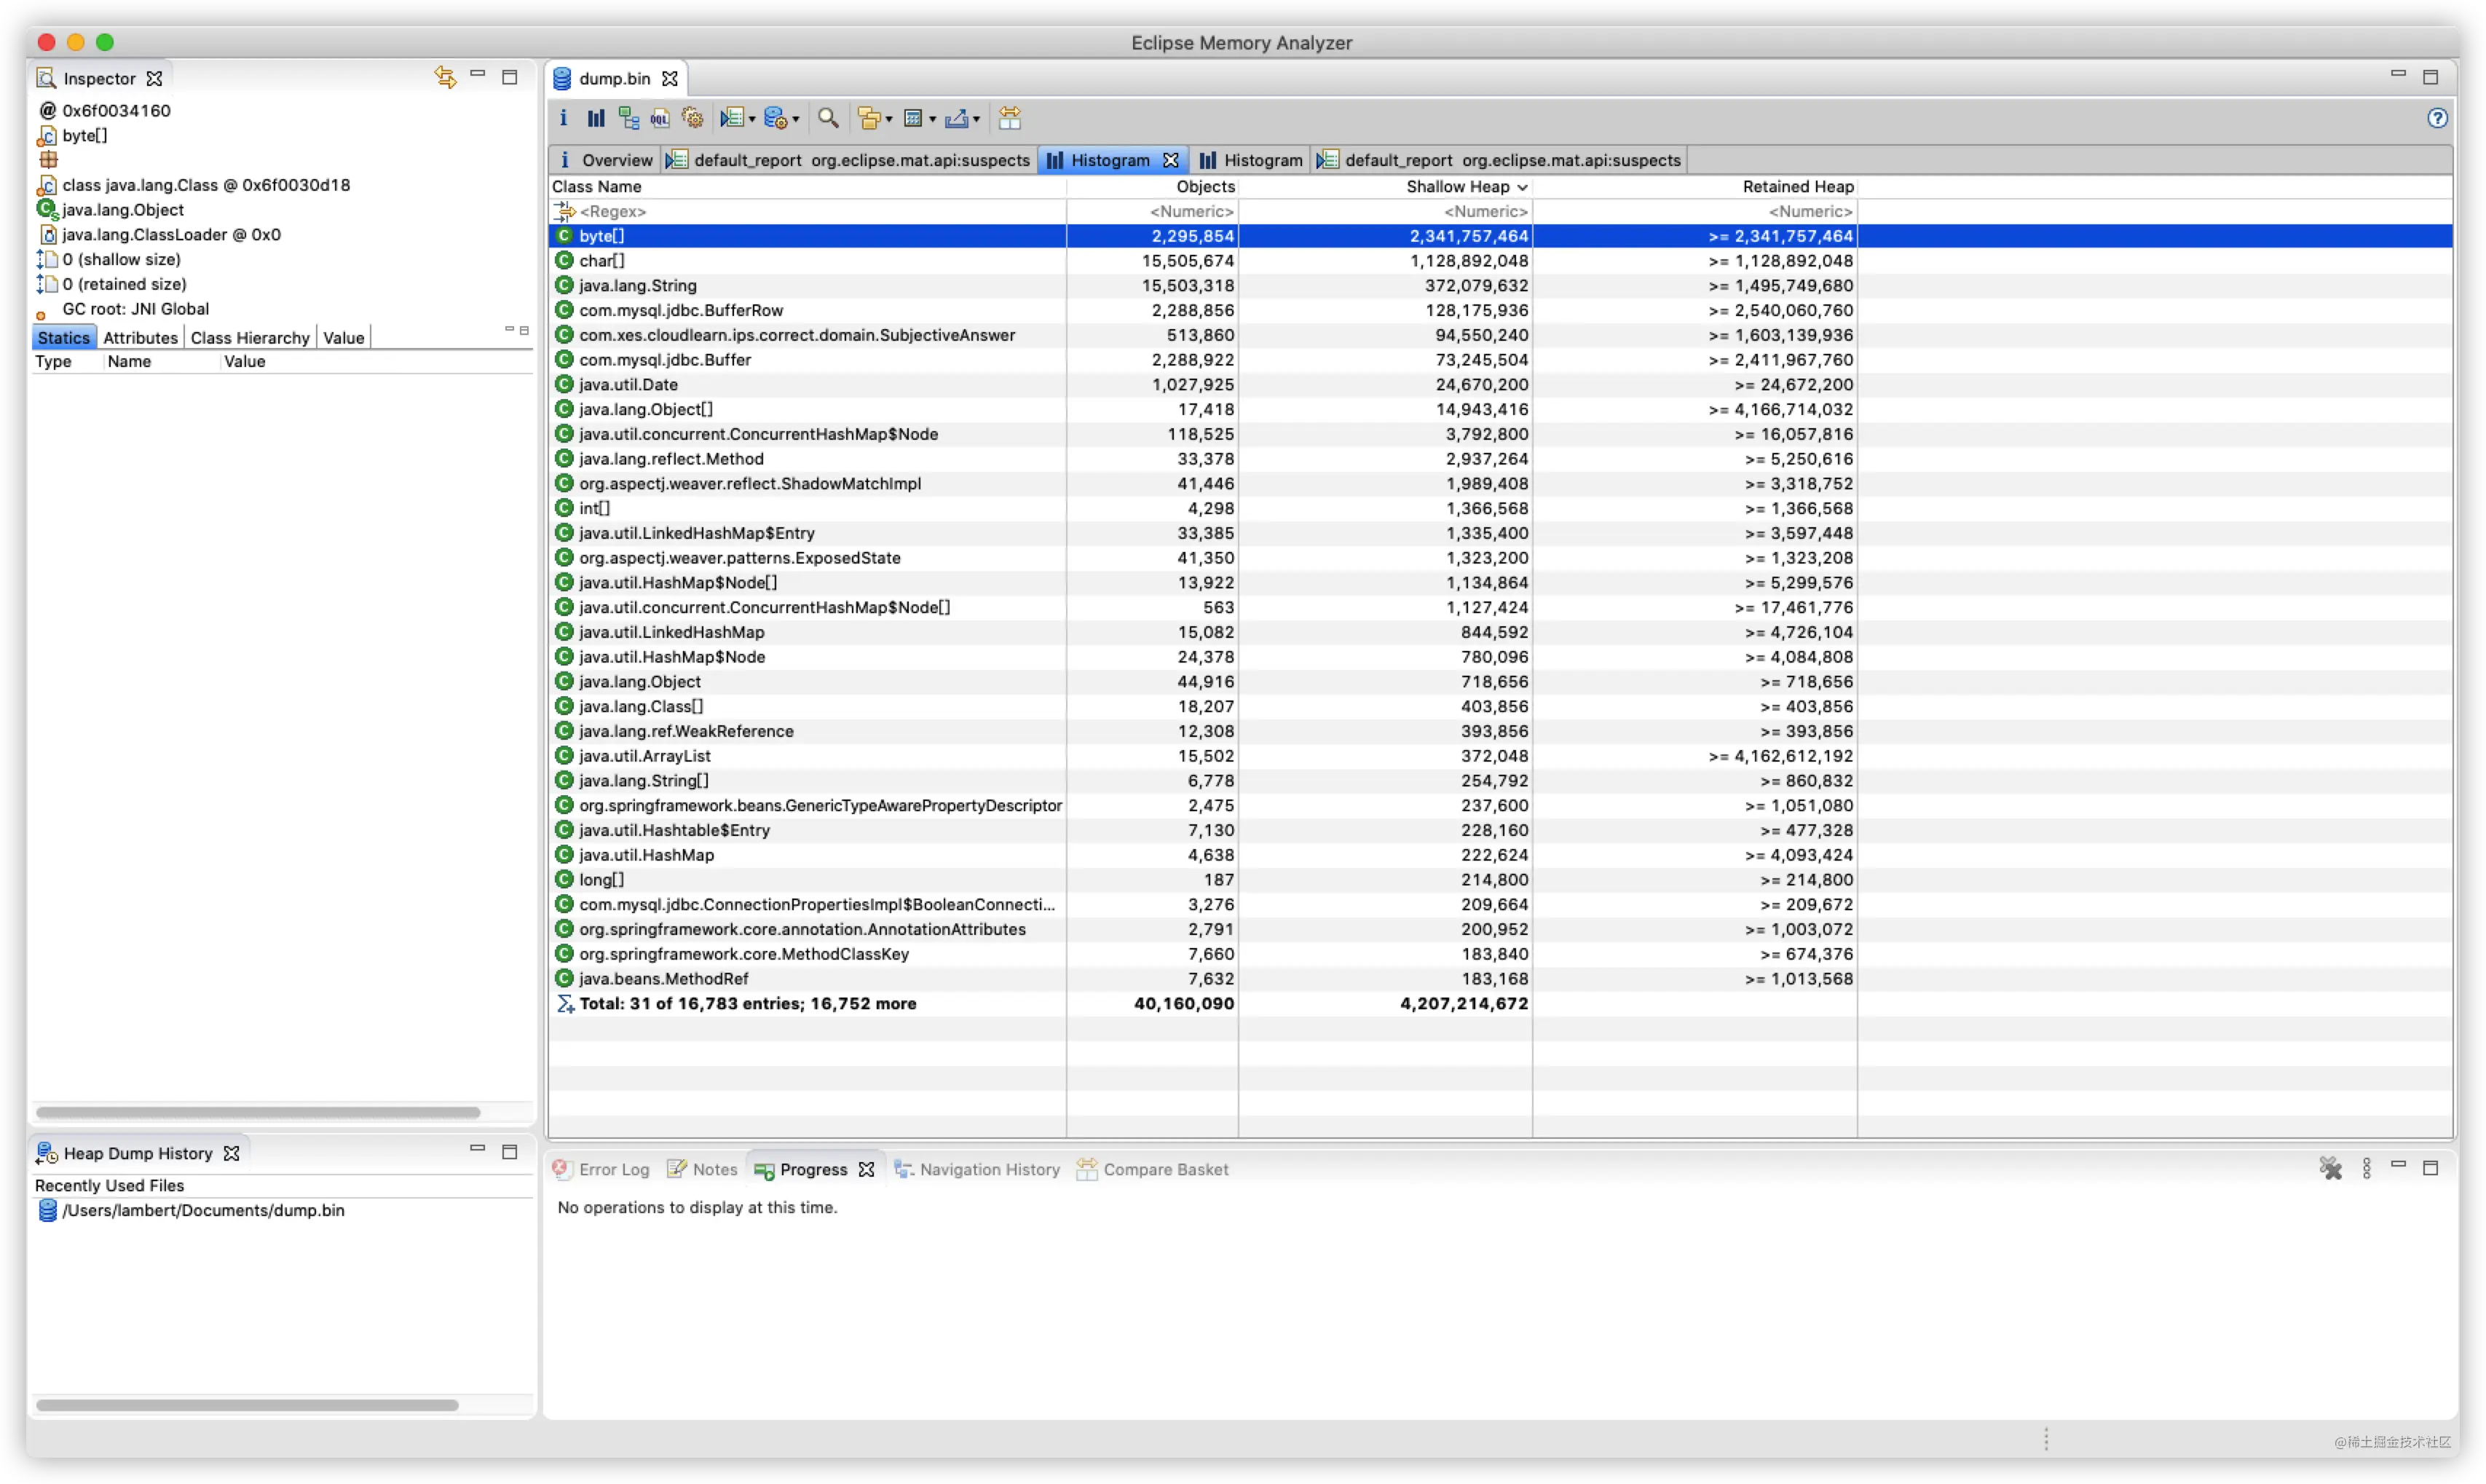Click 'GC root: JNI Global' in Inspector
Screen dimensions: 2486x1484
(135, 309)
